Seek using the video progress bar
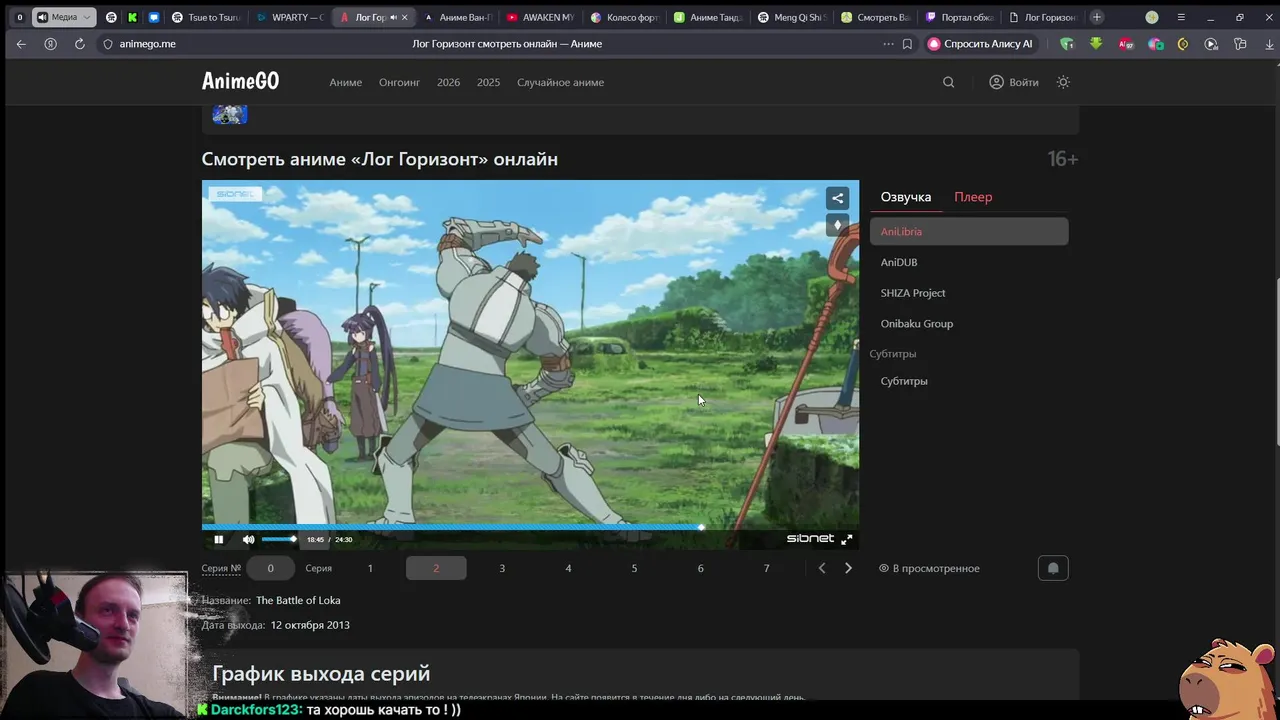 click(x=530, y=527)
